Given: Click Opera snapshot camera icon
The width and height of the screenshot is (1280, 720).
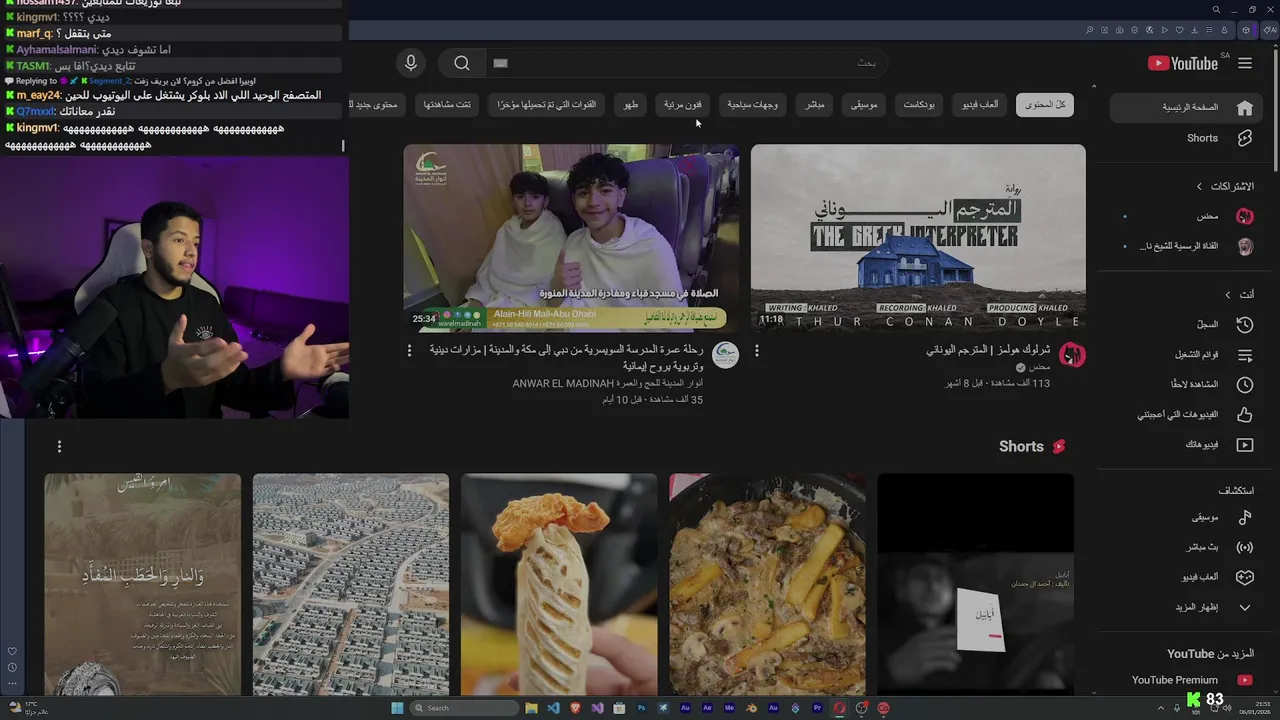Looking at the screenshot, I should point(1120,30).
